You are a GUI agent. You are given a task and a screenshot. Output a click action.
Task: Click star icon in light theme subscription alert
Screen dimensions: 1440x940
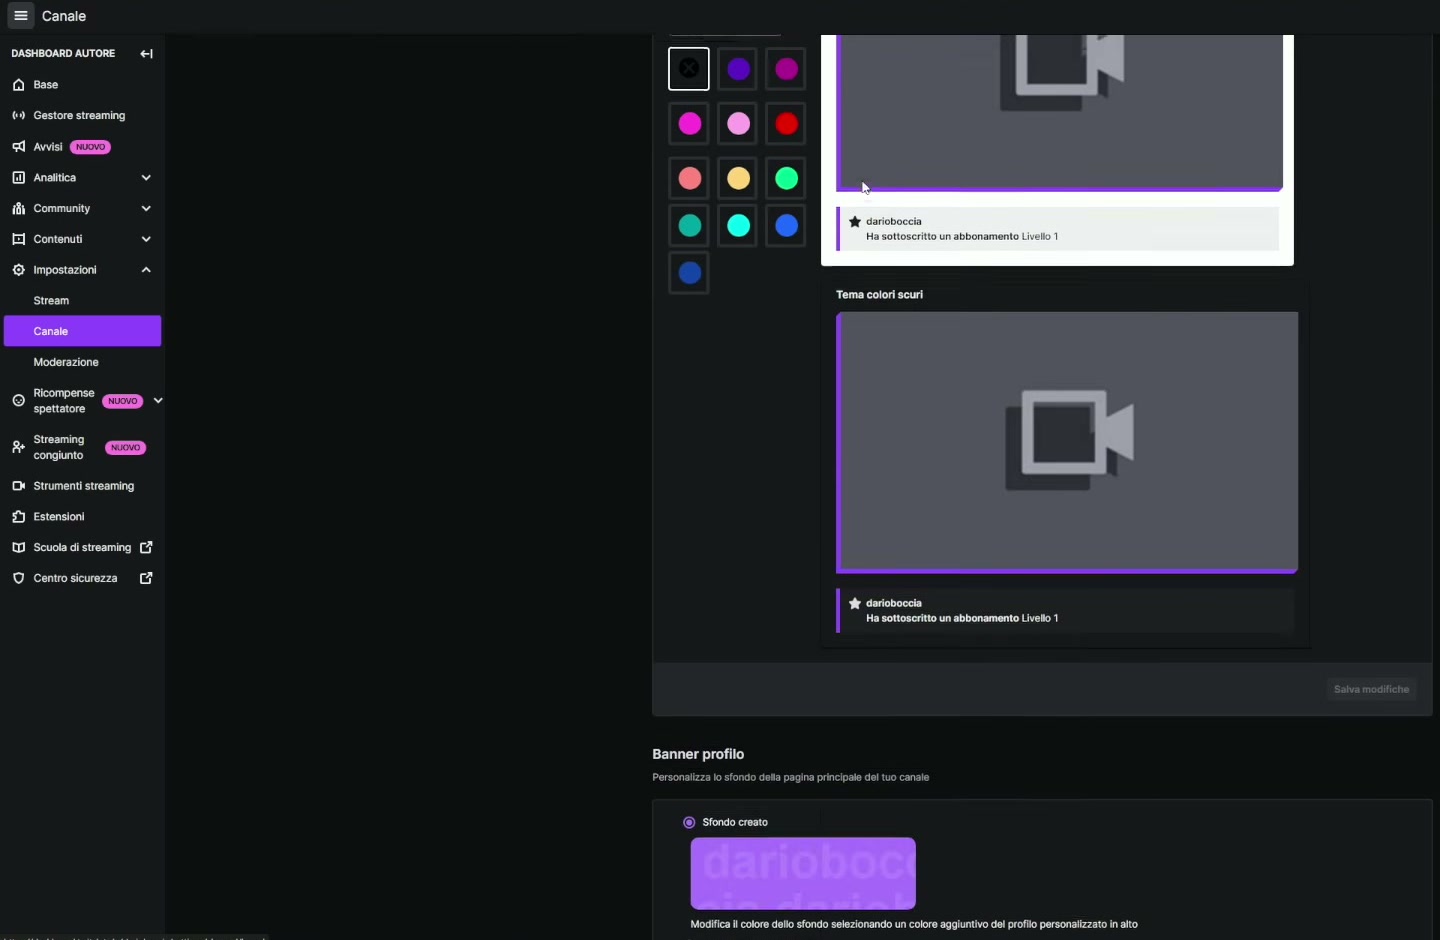click(855, 222)
